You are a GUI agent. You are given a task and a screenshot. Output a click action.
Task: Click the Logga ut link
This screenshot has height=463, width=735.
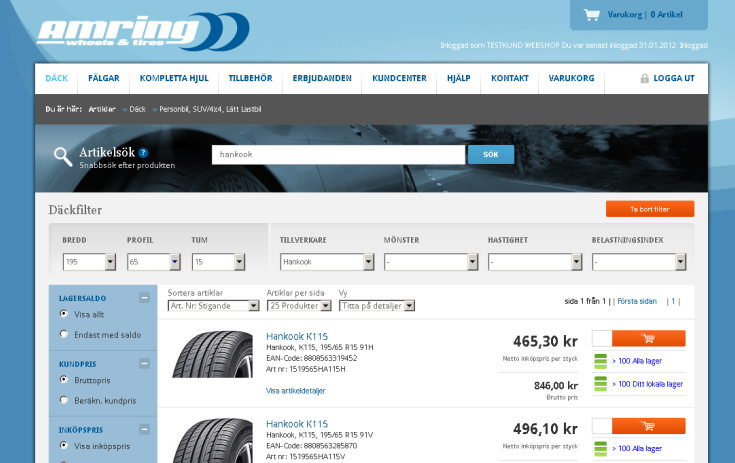(x=674, y=78)
